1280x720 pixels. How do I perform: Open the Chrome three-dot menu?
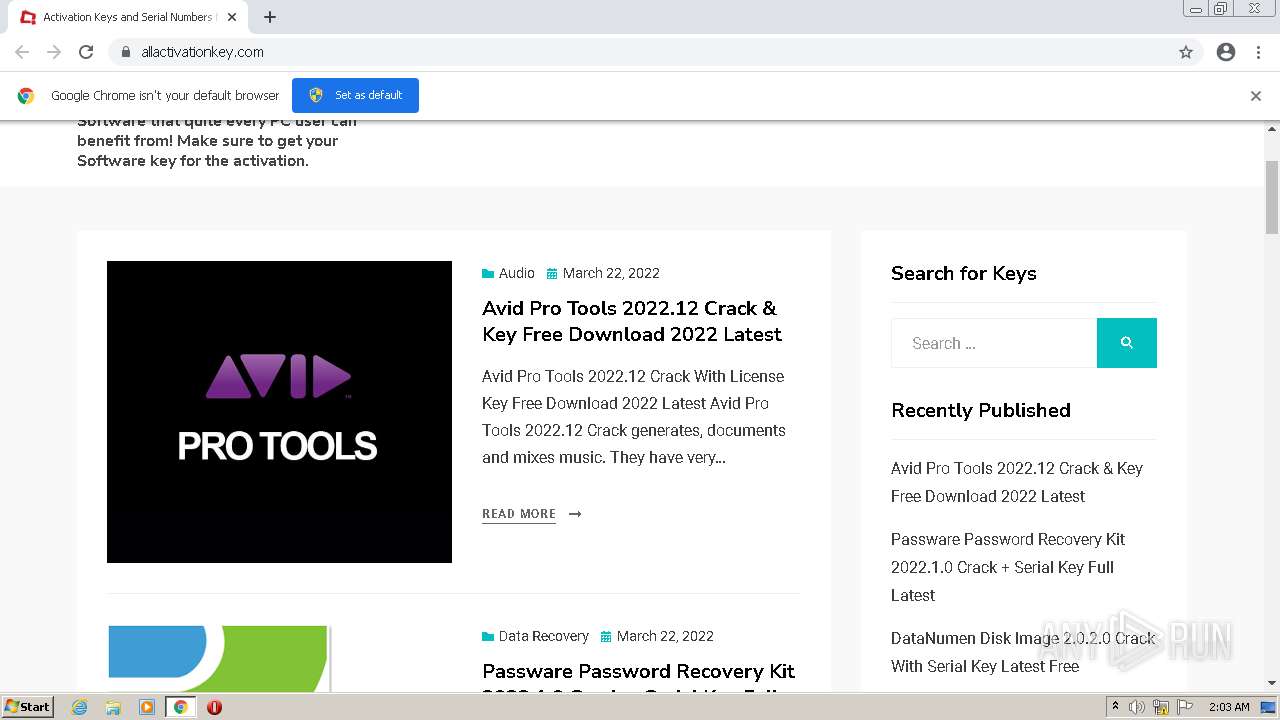pyautogui.click(x=1258, y=52)
